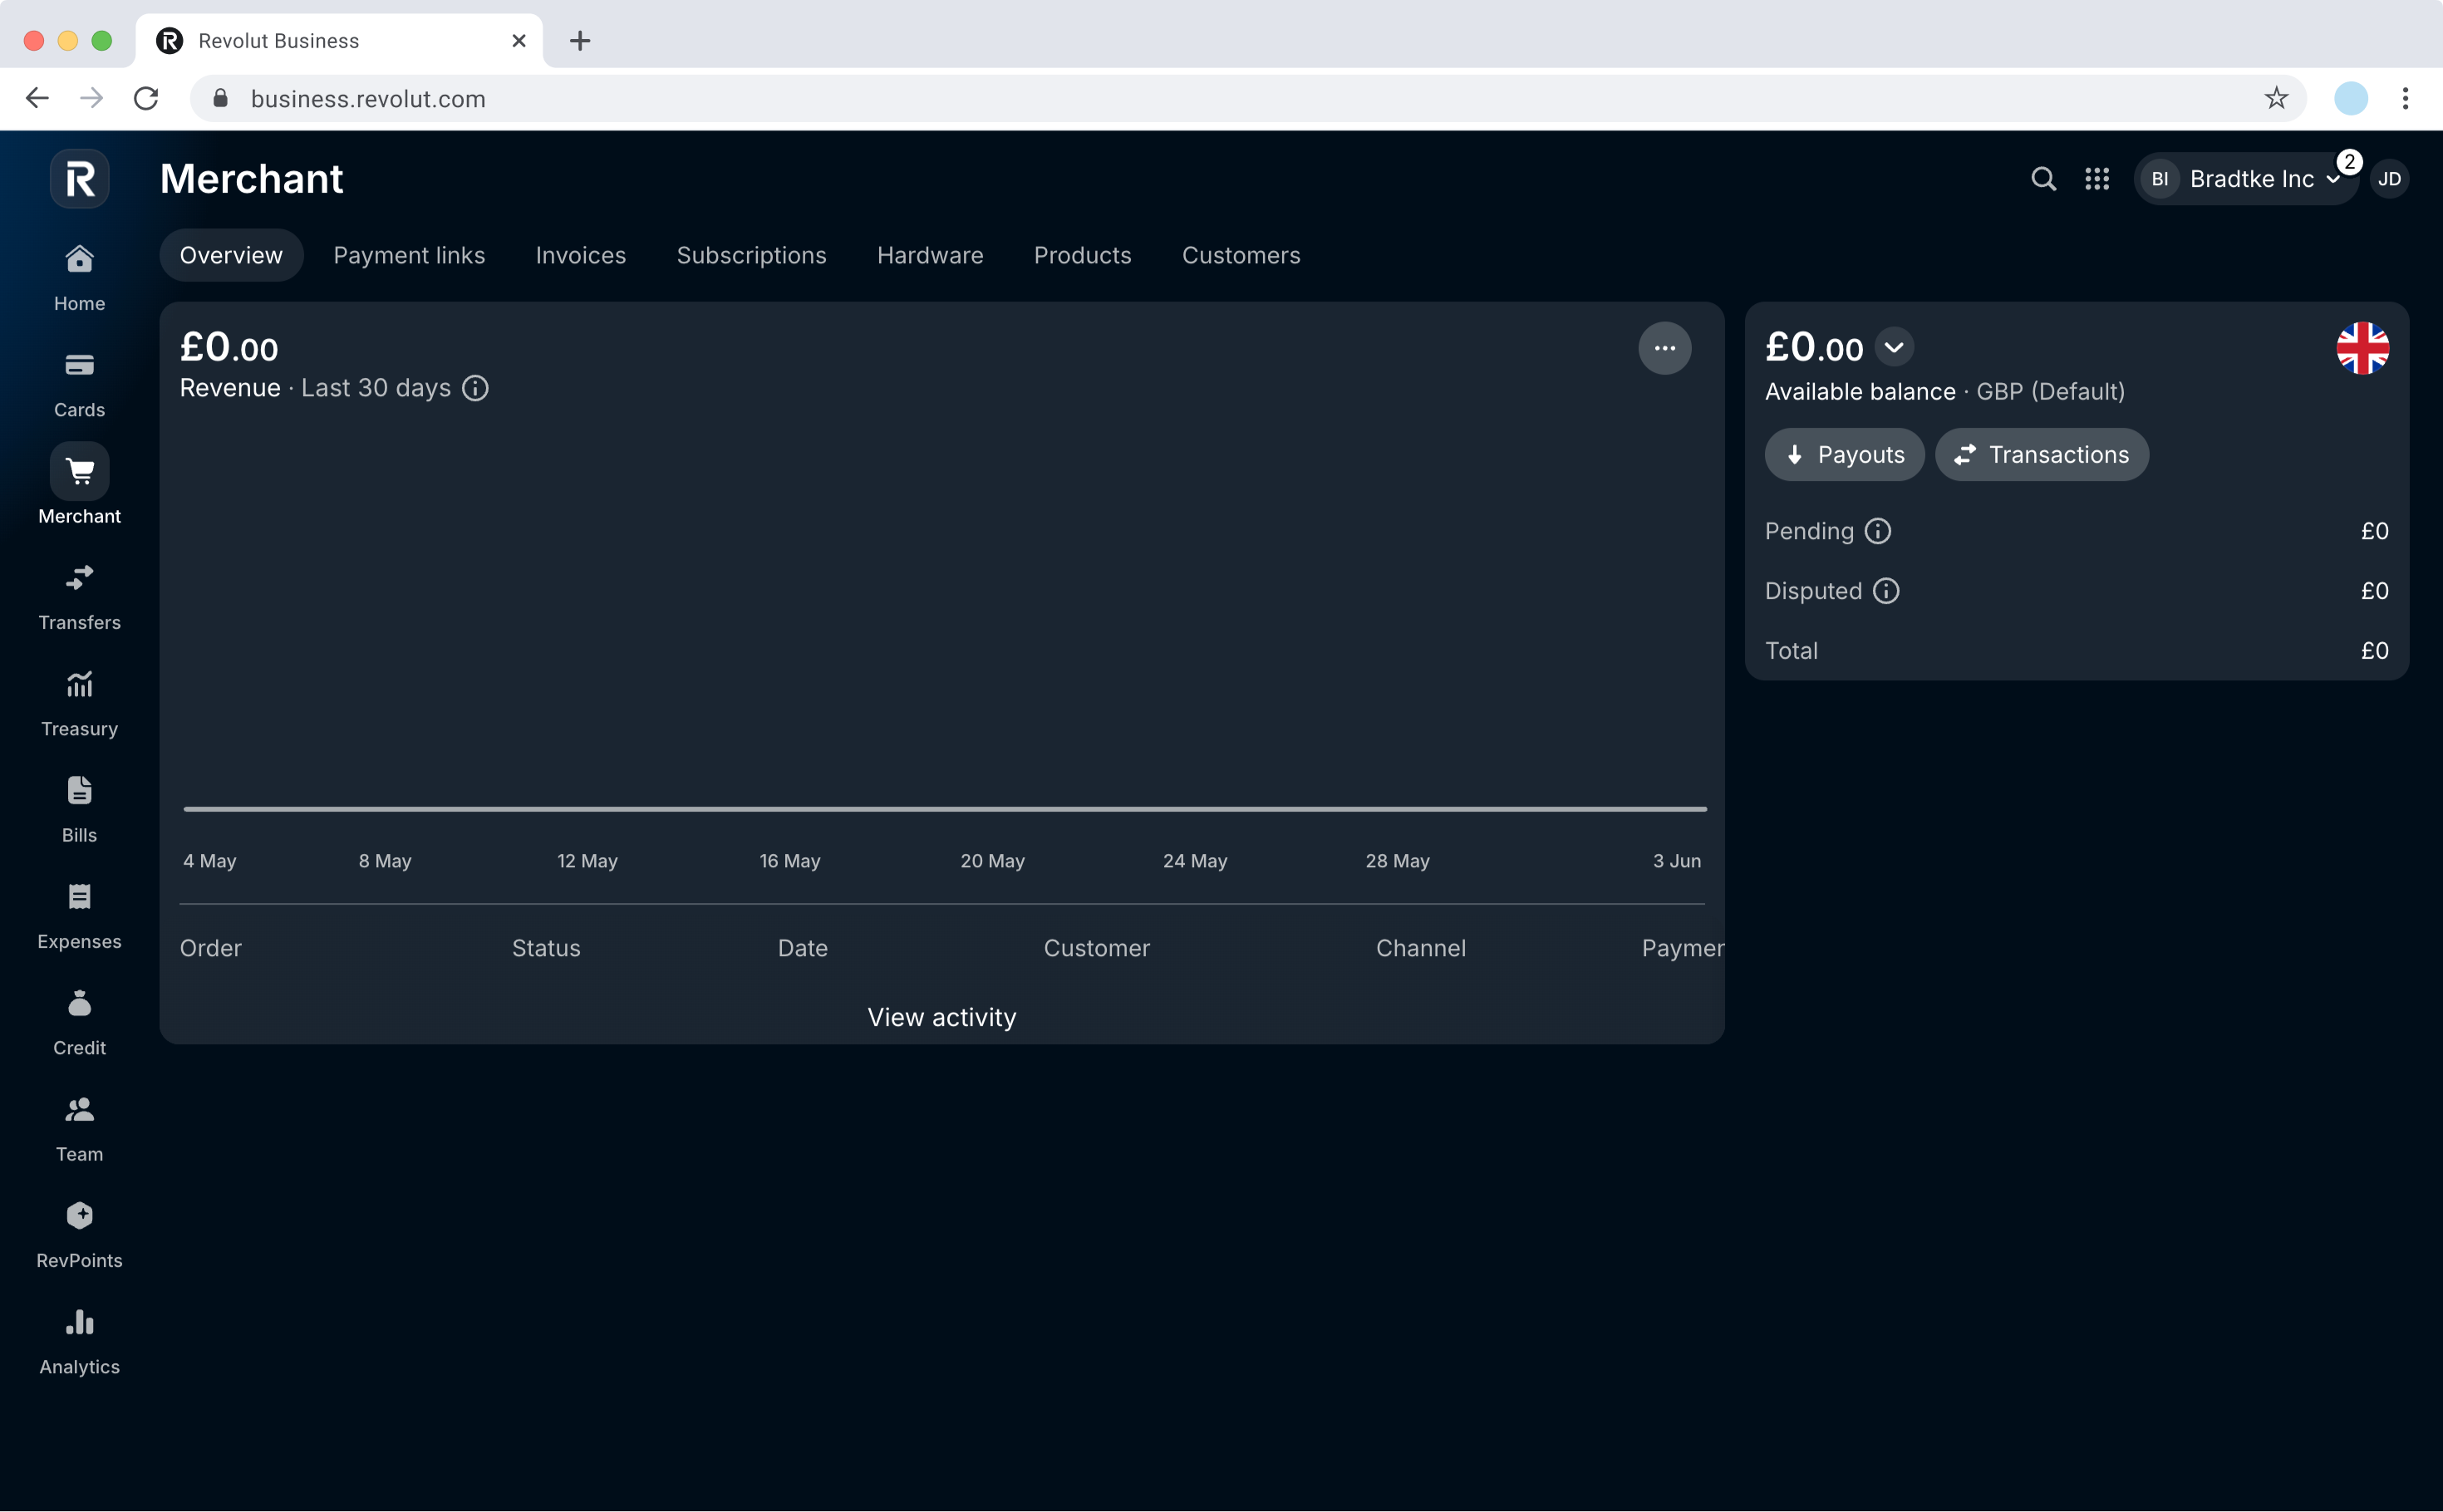The width and height of the screenshot is (2443, 1512).
Task: Open revenue card three-dot menu
Action: pos(1664,348)
